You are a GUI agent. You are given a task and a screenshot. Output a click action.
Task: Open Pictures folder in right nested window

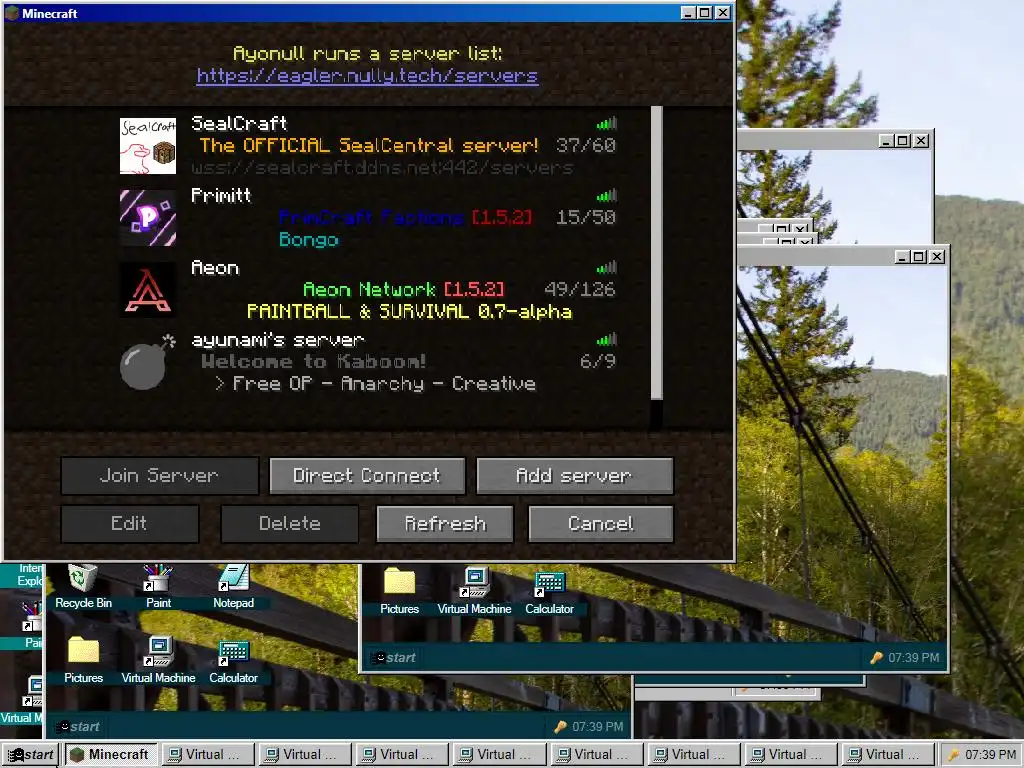pos(399,591)
